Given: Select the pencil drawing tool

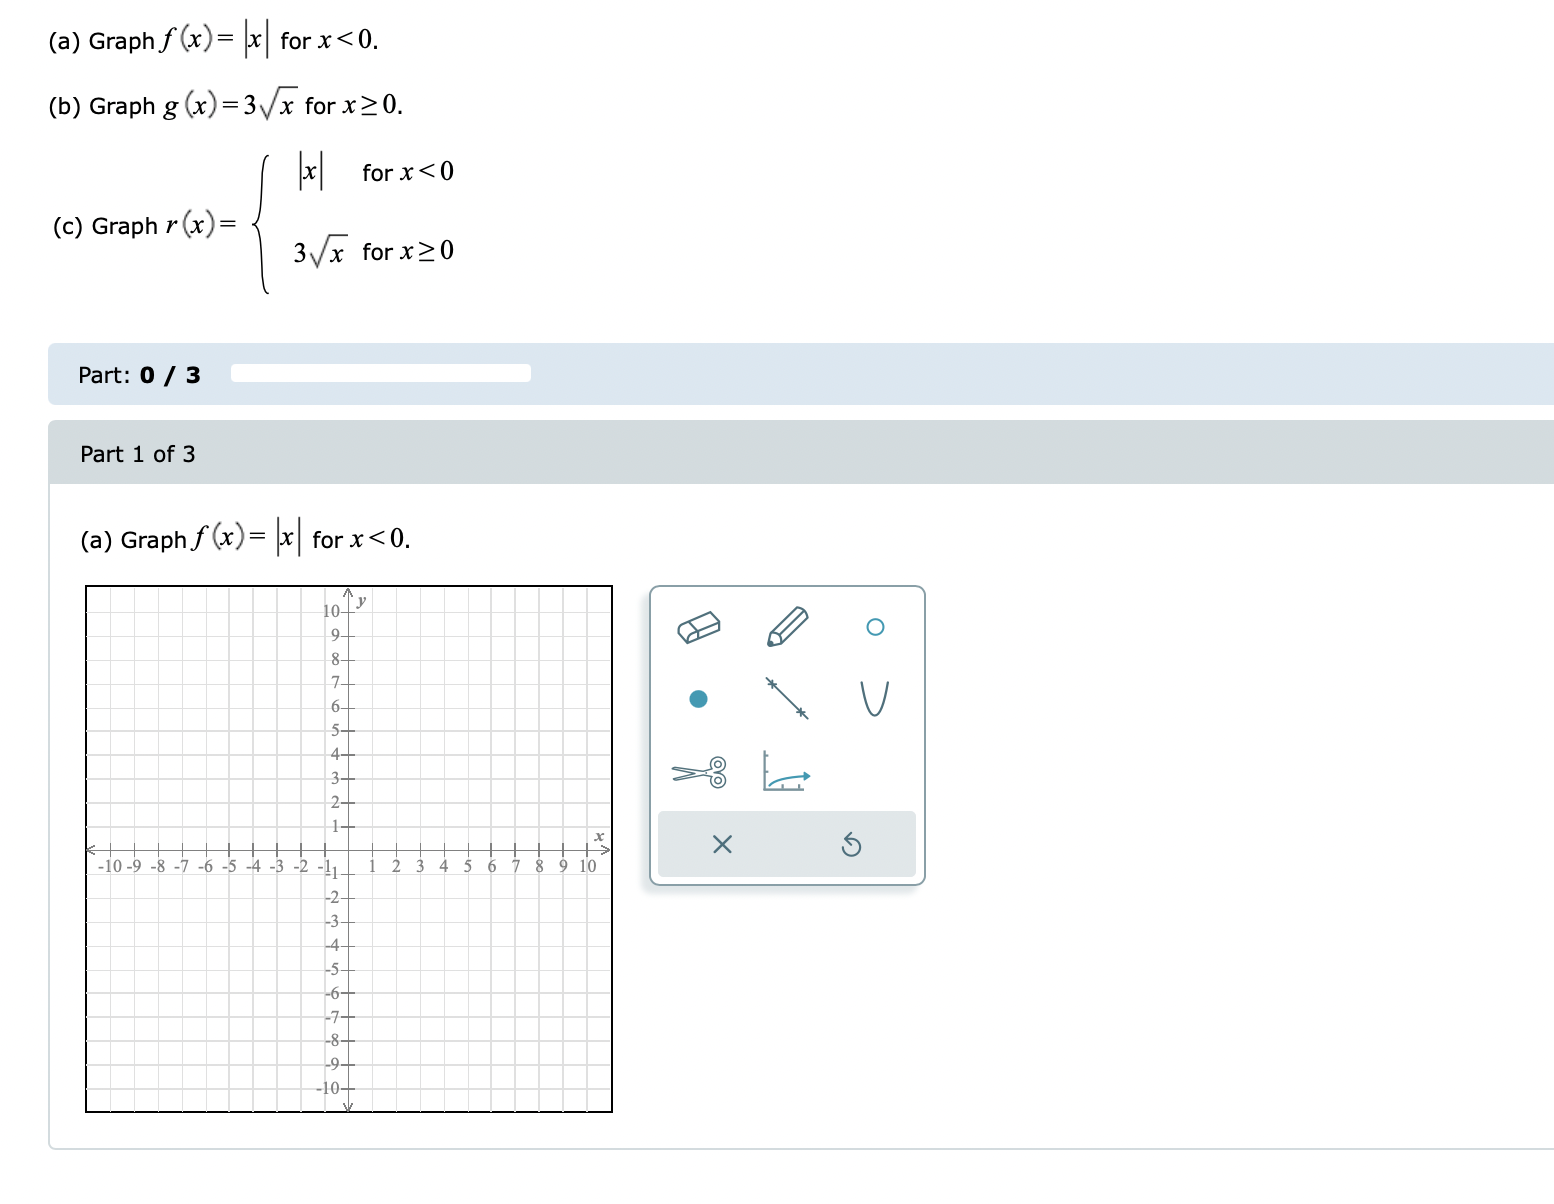Looking at the screenshot, I should [788, 626].
